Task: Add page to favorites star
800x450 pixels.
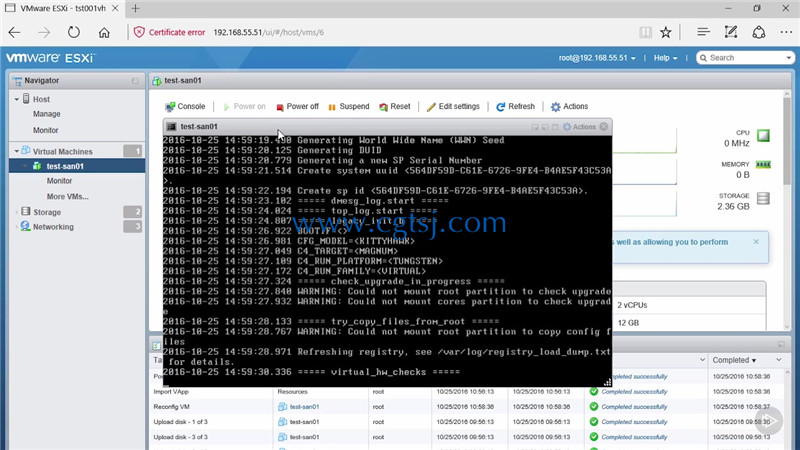Action: (666, 32)
